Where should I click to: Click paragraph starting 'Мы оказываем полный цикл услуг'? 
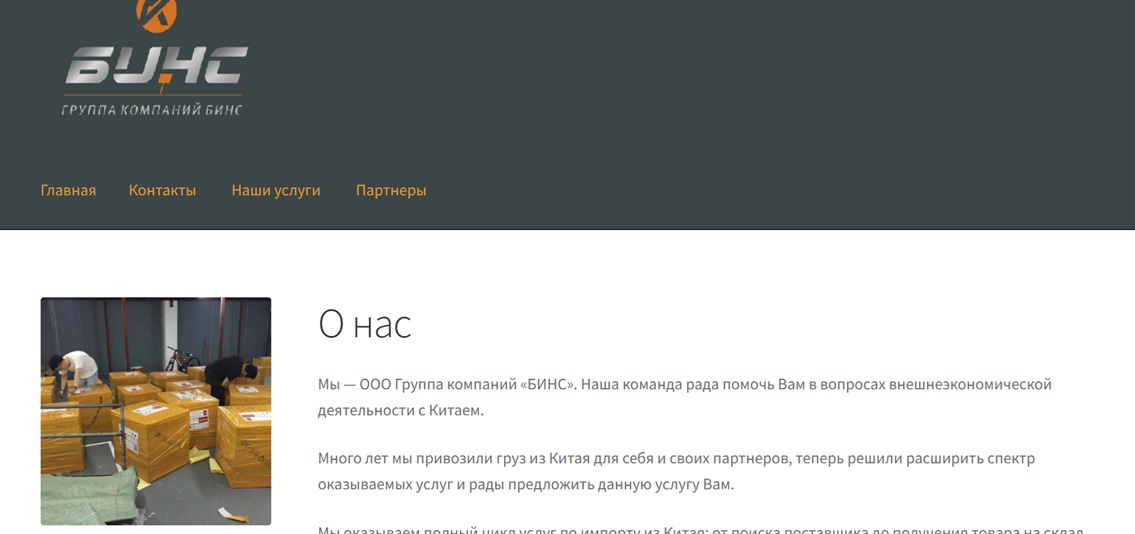click(700, 530)
